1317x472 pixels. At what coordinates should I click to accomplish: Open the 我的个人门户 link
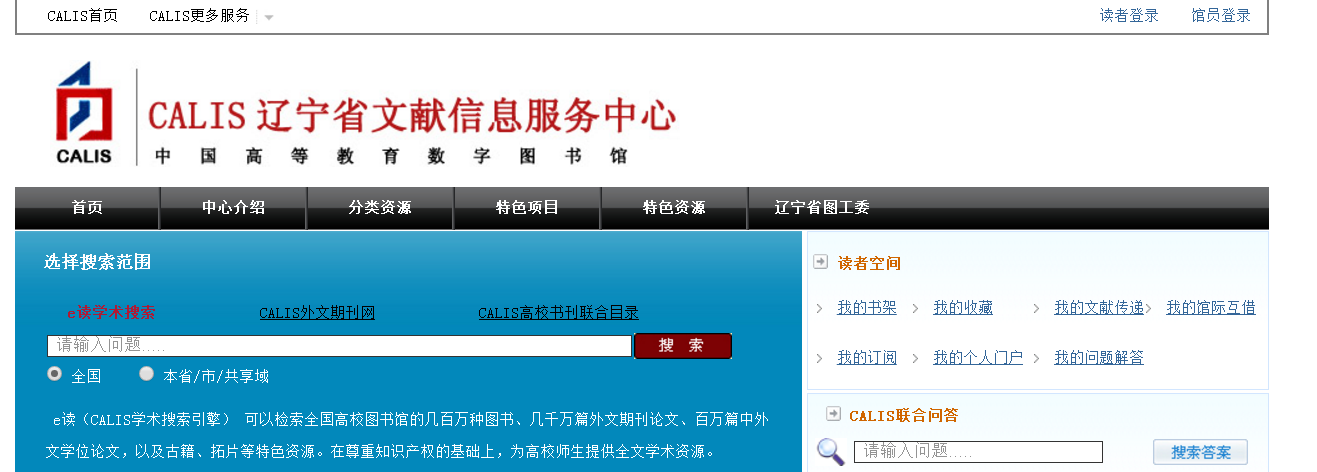pos(978,358)
